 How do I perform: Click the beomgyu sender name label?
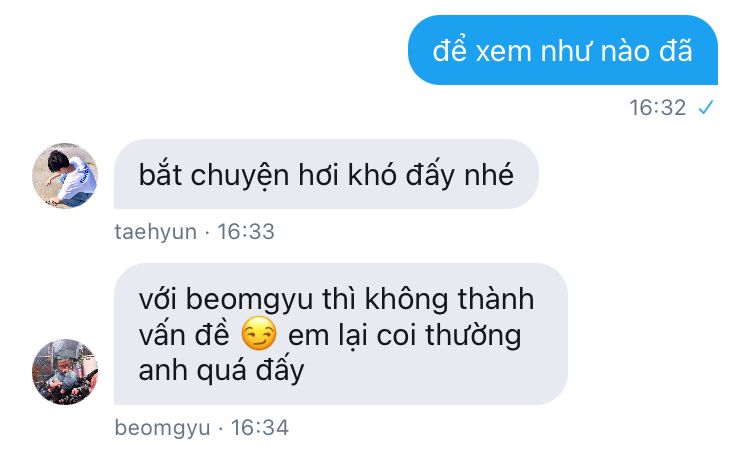(162, 428)
